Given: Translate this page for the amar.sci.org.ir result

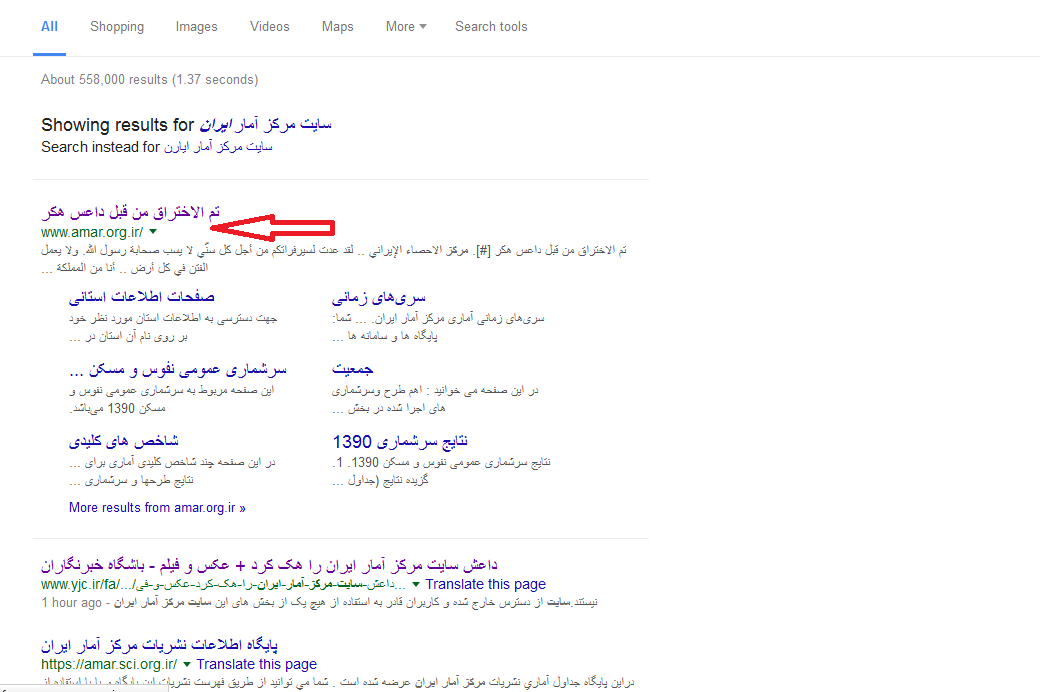Looking at the screenshot, I should click(x=256, y=664).
